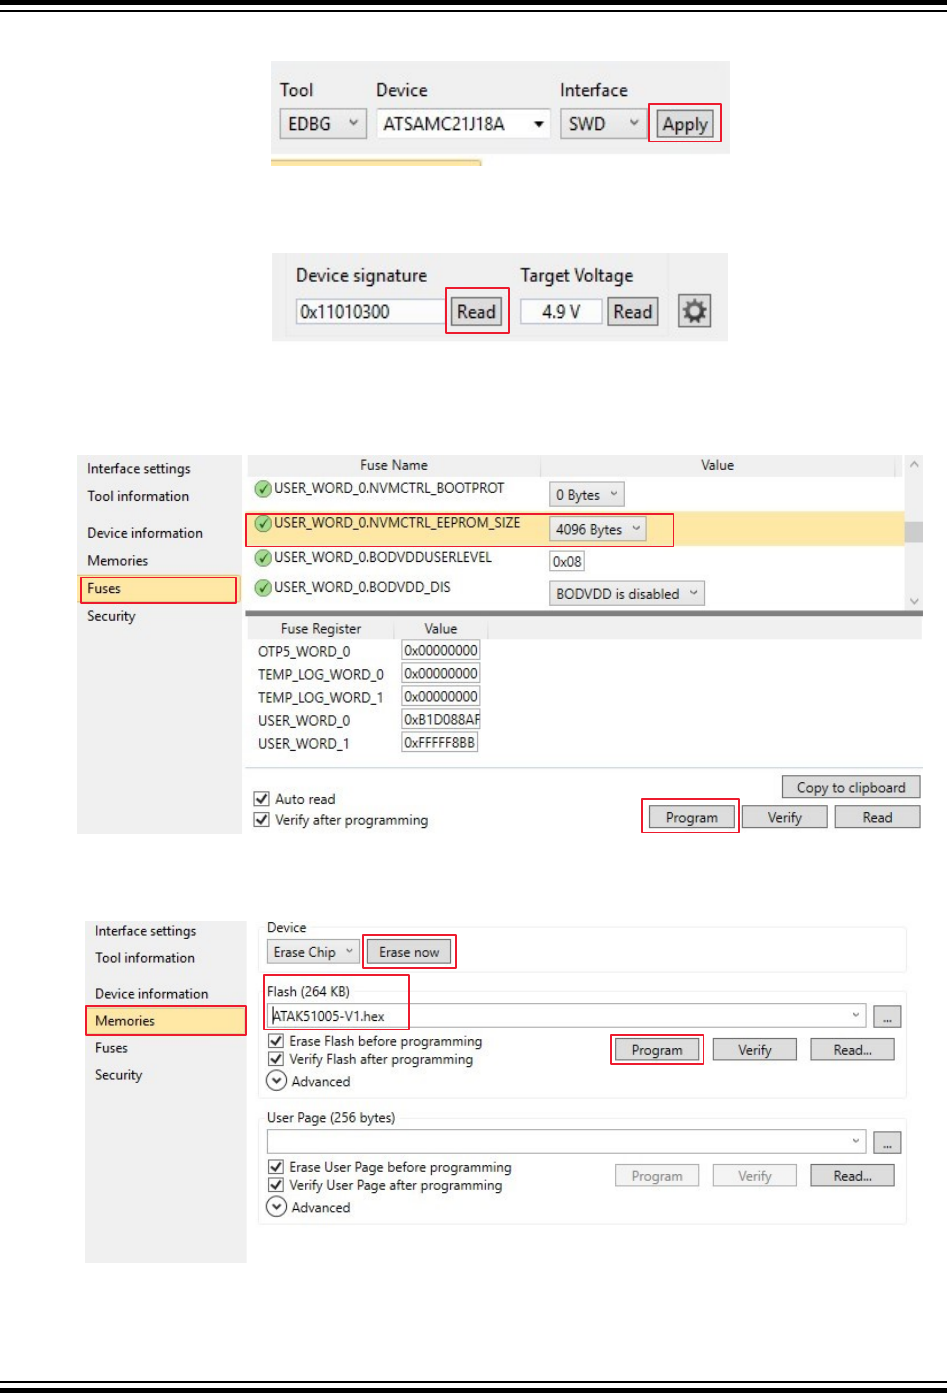The height and width of the screenshot is (1393, 947).
Task: Click green check icon next to BODVDD_DIS fuse
Action: click(263, 588)
